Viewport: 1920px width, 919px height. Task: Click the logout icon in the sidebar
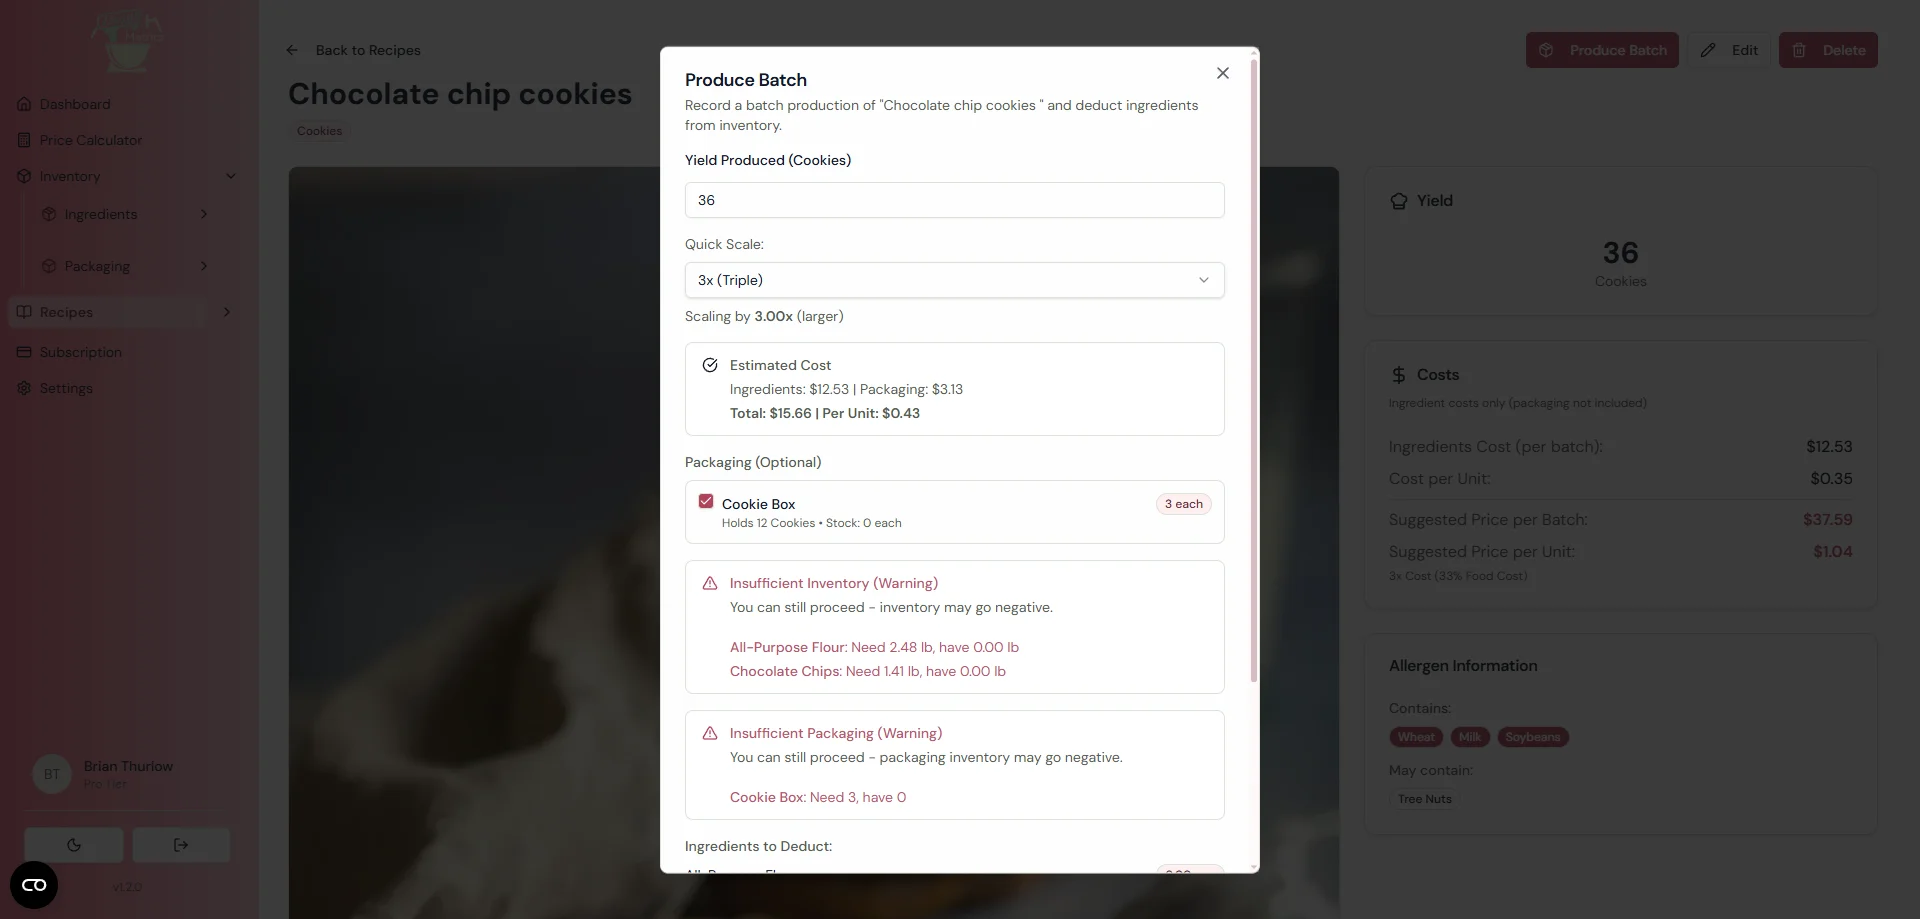[x=181, y=845]
